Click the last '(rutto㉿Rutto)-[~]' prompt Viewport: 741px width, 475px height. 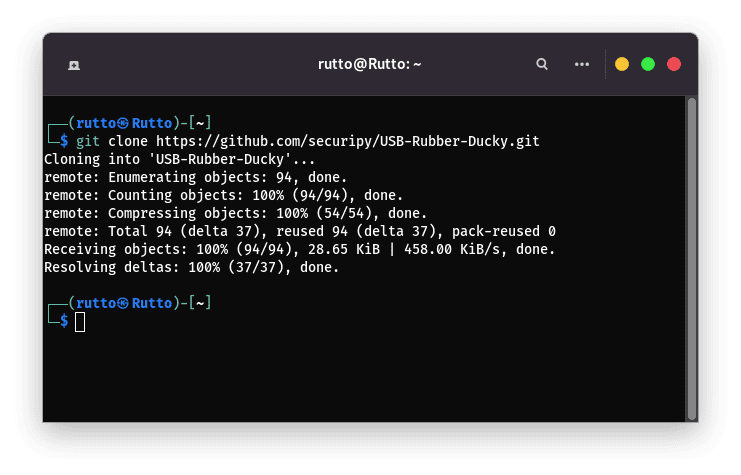(x=140, y=303)
